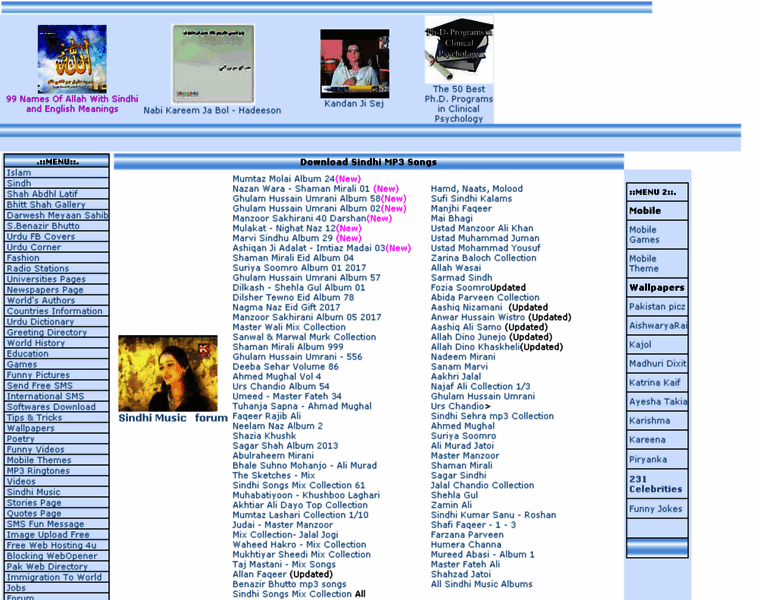Open Marvi Sindhu Album 29 link
Screen dimensions: 760x600
pyautogui.click(x=283, y=238)
